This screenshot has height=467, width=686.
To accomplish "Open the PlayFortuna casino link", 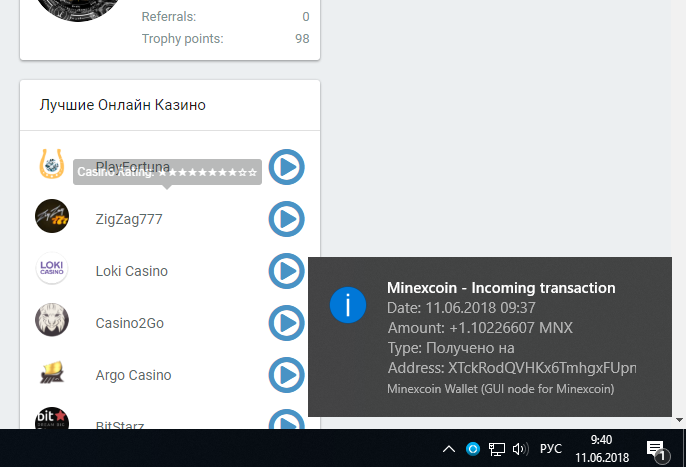I will [x=133, y=167].
